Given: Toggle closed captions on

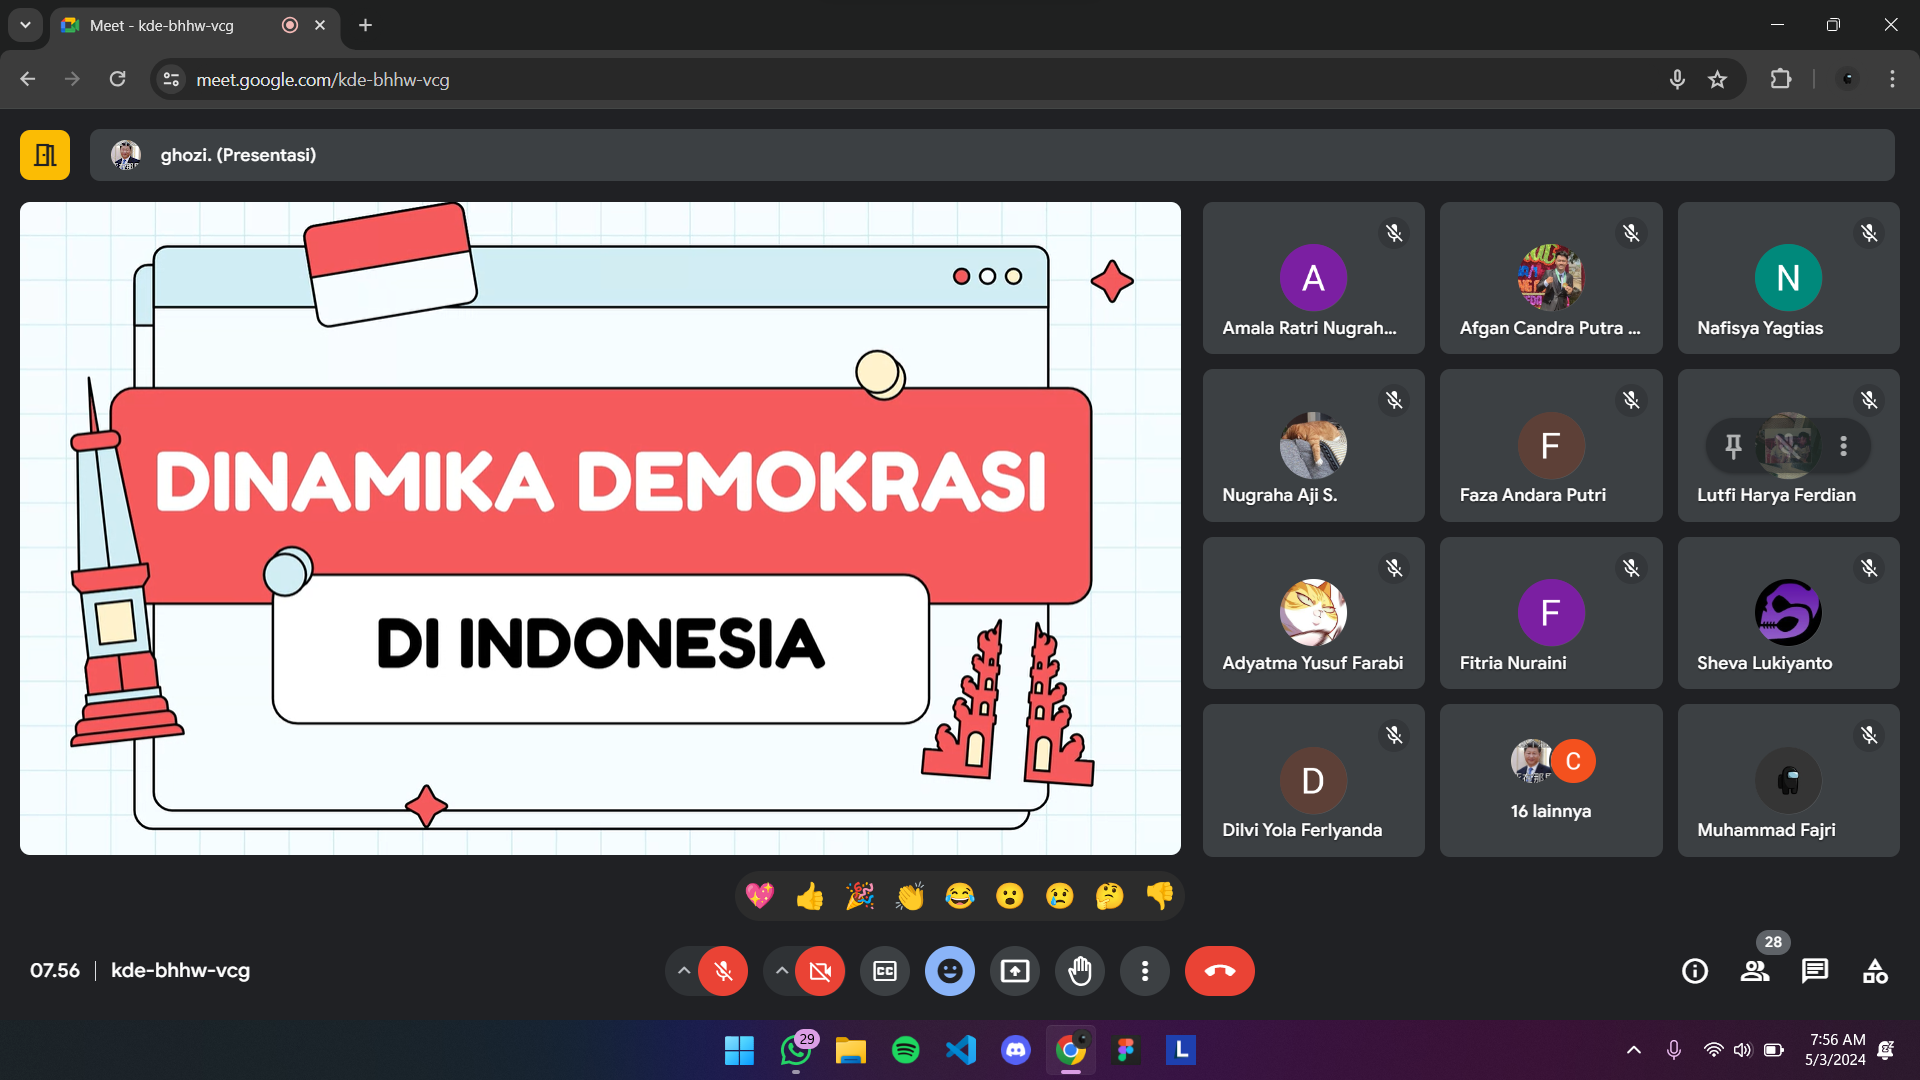Looking at the screenshot, I should [x=885, y=971].
